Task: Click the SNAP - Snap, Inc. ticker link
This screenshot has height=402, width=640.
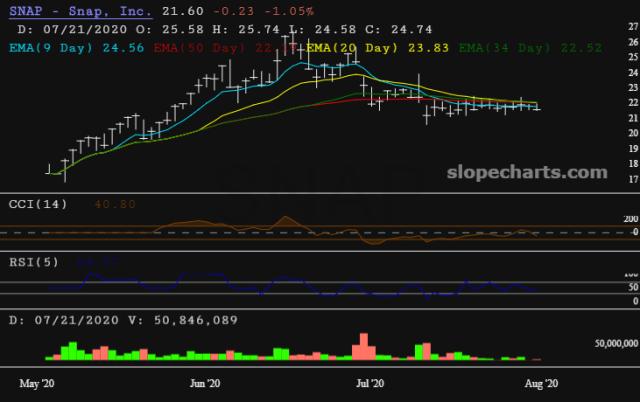Action: pos(79,10)
